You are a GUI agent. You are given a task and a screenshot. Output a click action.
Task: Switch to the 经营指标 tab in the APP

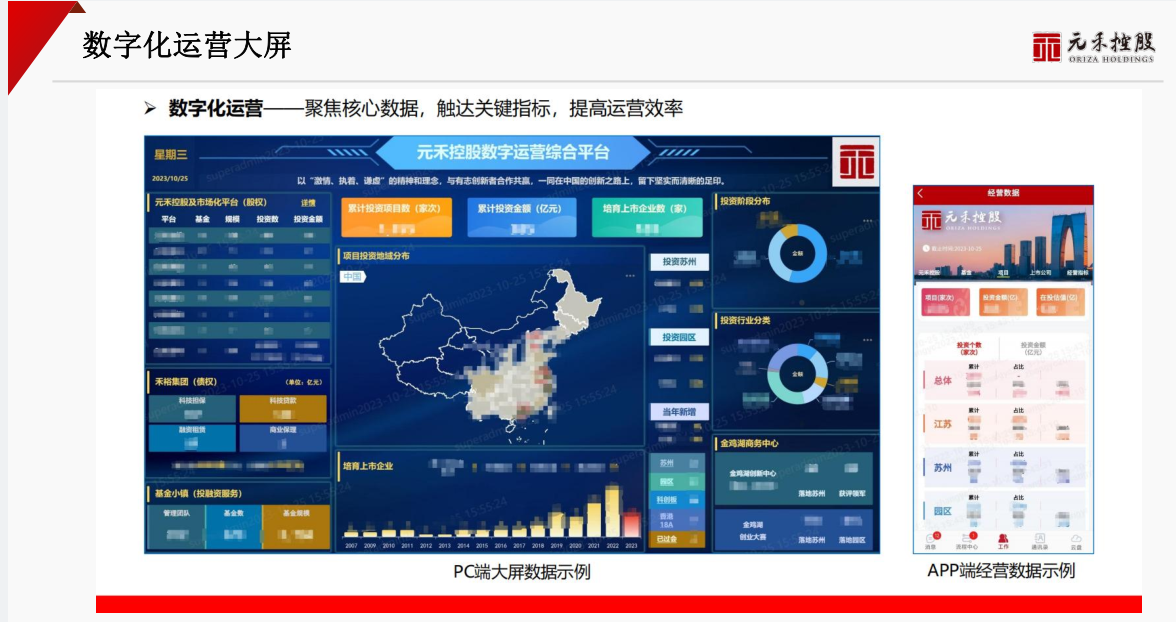(x=1077, y=272)
